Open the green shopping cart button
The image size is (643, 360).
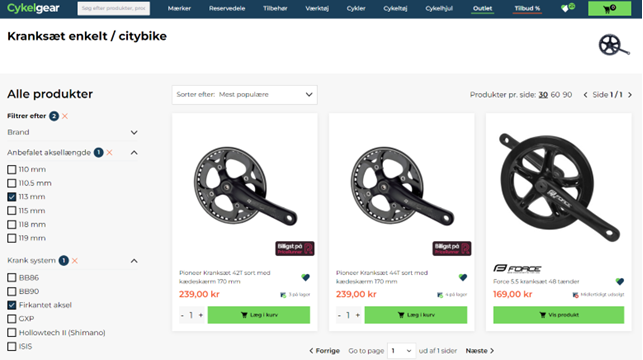click(x=609, y=8)
